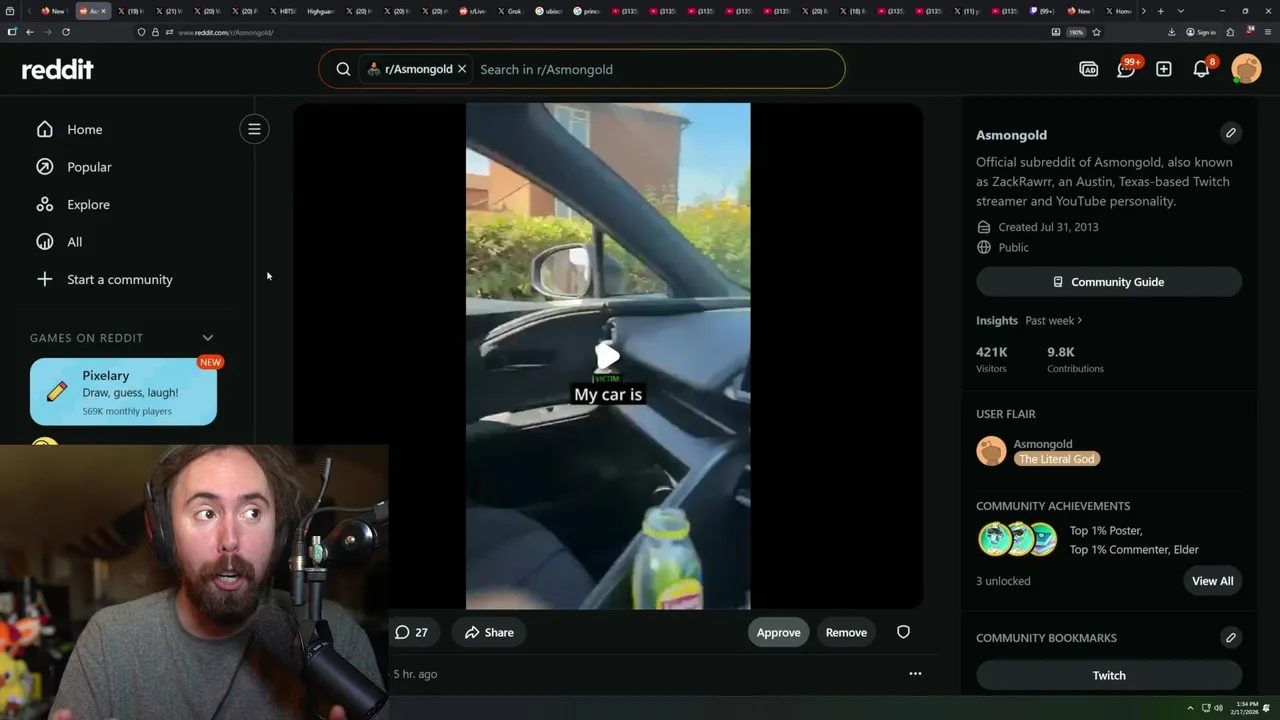The image size is (1280, 720).
Task: Open the user avatar menu
Action: pos(1246,69)
